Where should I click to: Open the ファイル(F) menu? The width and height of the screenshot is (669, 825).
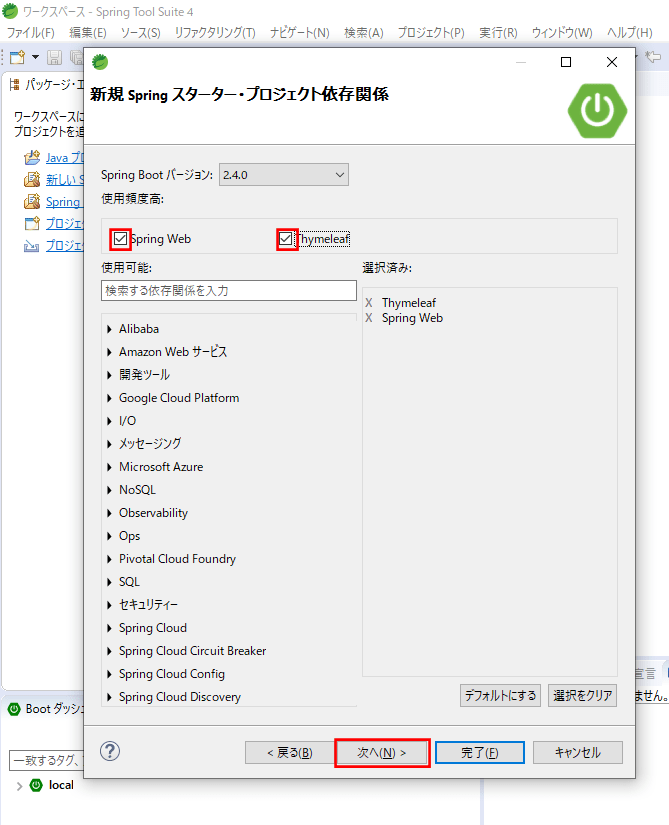pyautogui.click(x=31, y=33)
